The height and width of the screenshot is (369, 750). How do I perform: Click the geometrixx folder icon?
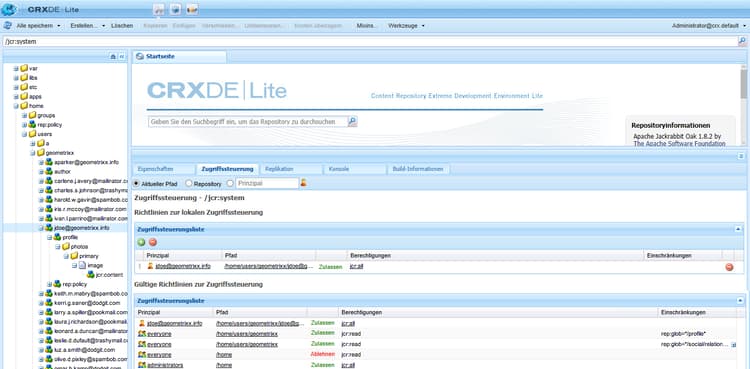click(x=41, y=153)
